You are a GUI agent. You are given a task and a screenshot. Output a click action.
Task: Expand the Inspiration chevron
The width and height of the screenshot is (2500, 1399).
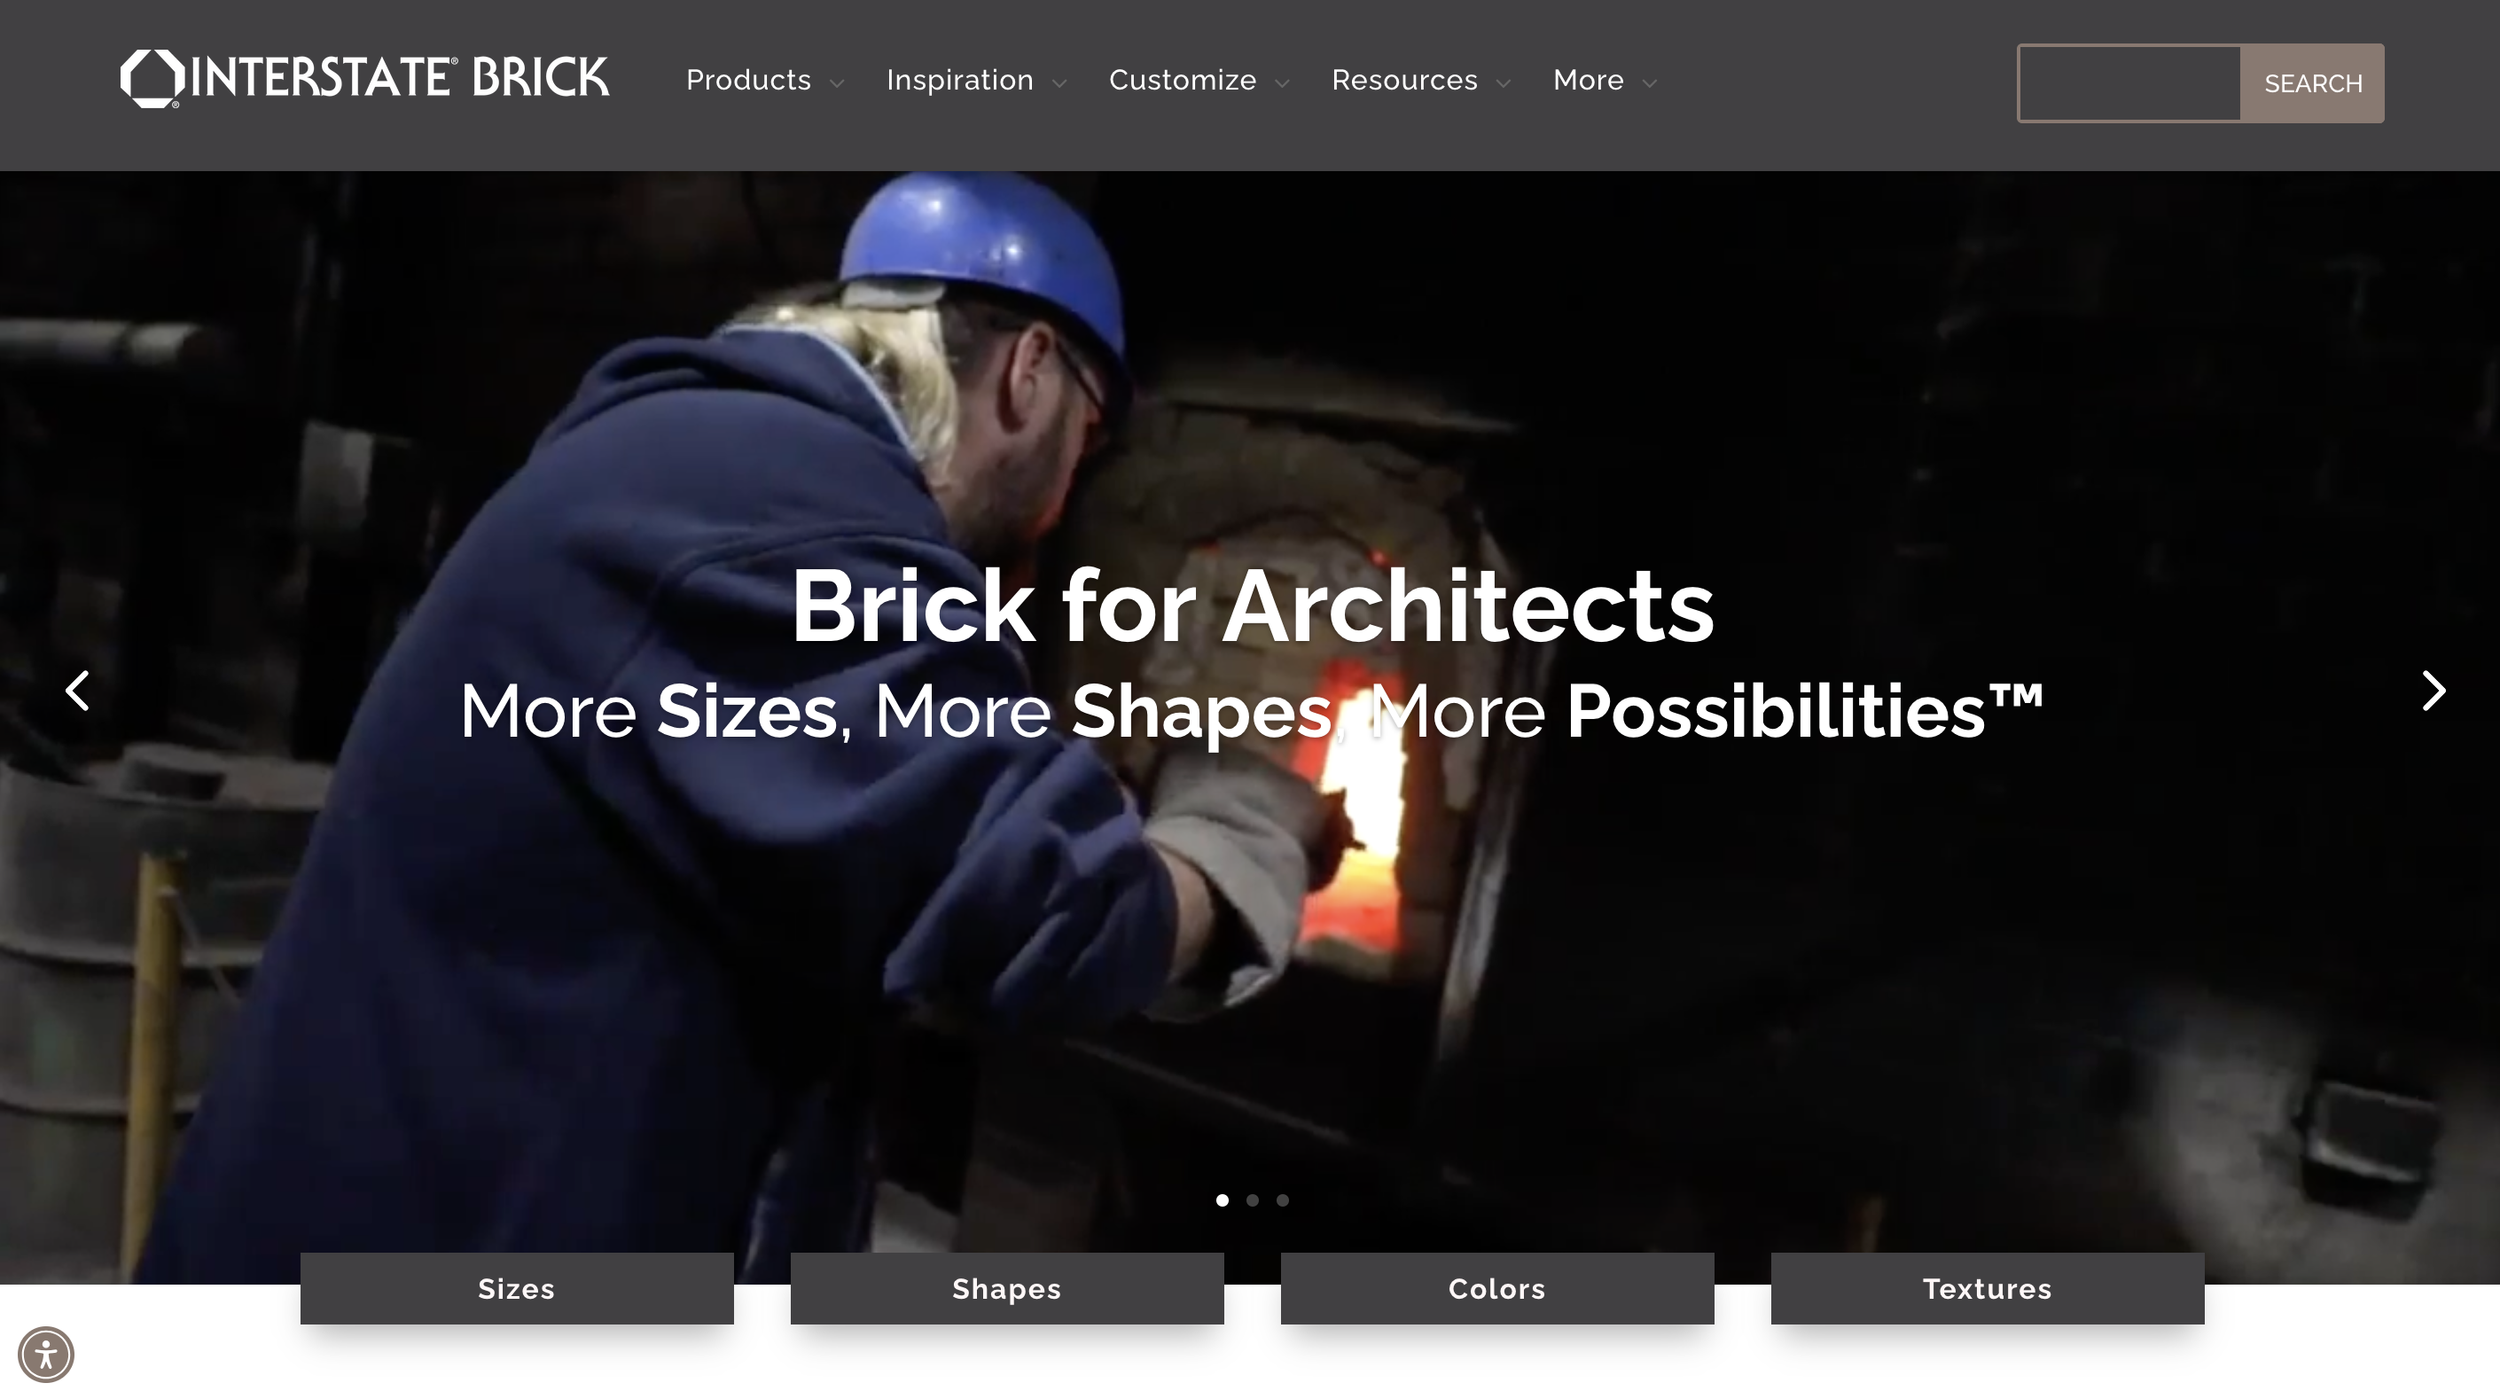[x=1060, y=84]
